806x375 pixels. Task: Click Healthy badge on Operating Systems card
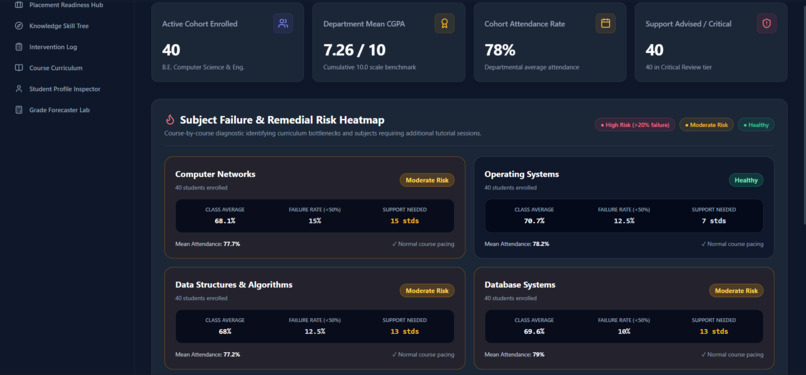[x=746, y=180]
